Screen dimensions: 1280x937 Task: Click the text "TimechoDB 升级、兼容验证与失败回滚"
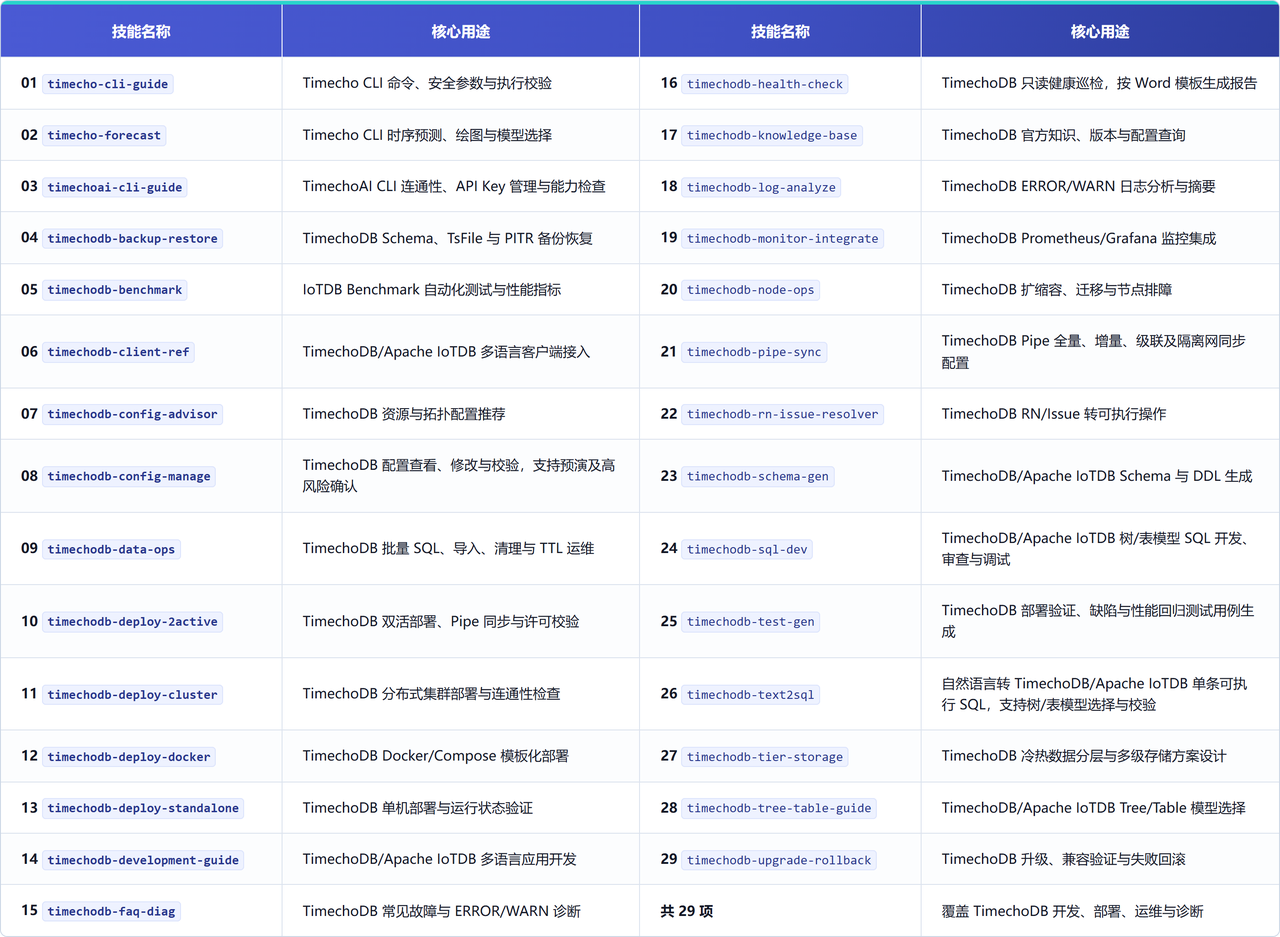point(1064,859)
